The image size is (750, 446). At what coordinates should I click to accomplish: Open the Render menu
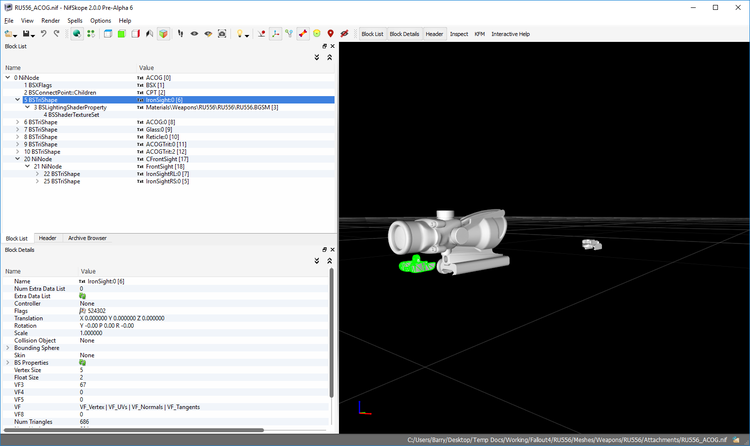[x=50, y=21]
